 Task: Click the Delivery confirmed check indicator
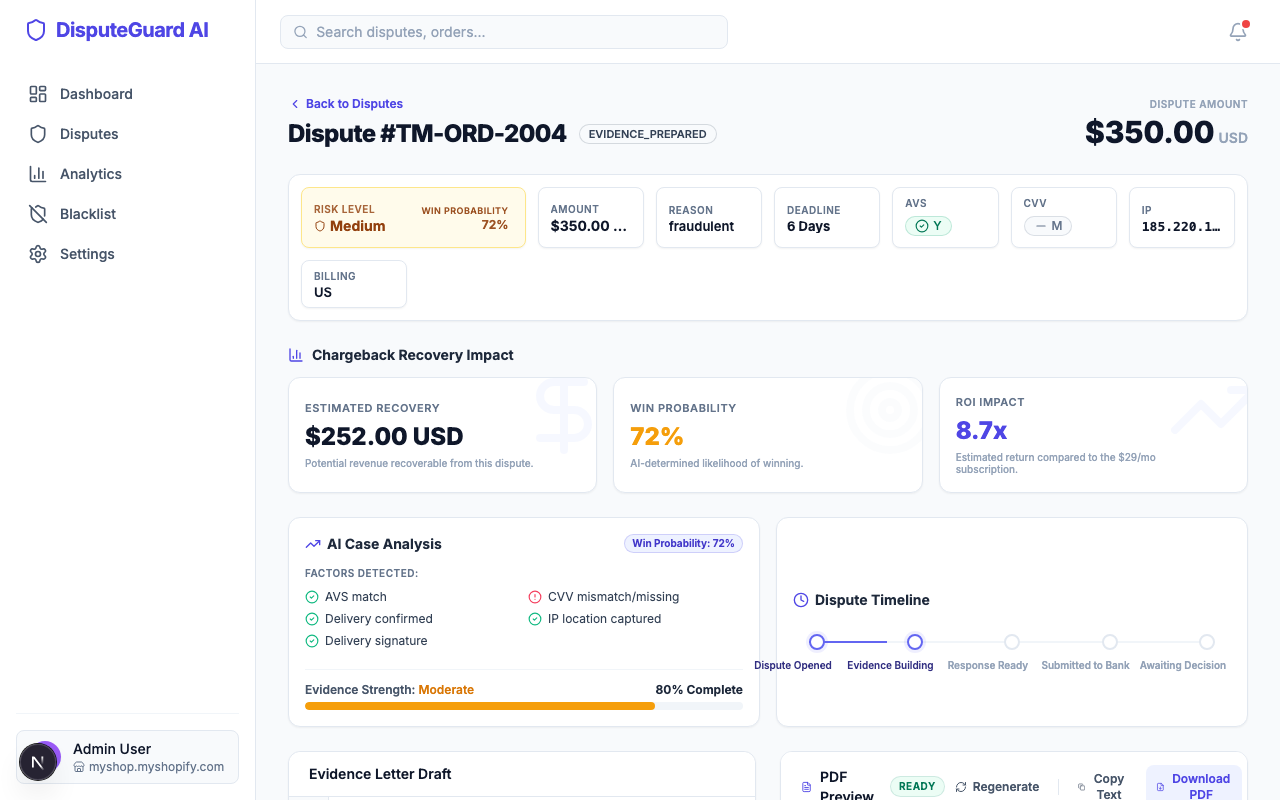point(311,618)
